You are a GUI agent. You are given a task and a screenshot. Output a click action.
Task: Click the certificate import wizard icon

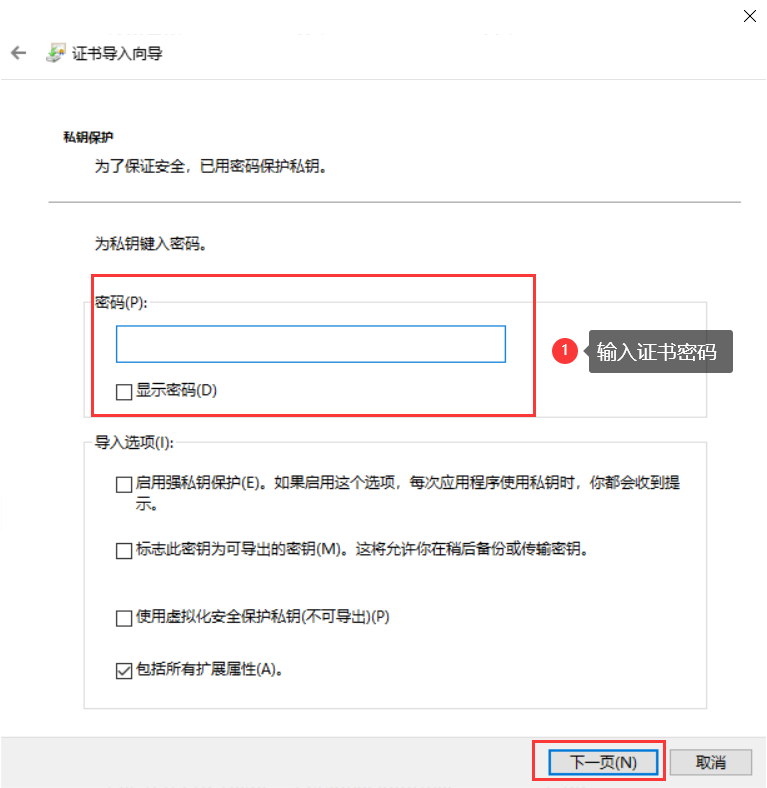55,53
